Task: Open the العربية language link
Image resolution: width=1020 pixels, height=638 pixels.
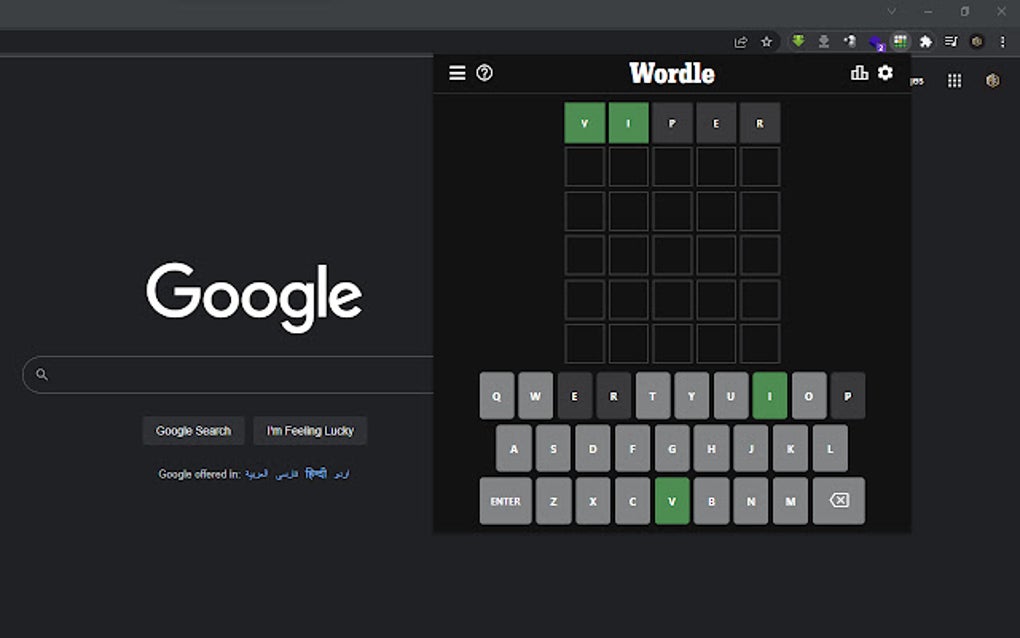Action: tap(257, 473)
